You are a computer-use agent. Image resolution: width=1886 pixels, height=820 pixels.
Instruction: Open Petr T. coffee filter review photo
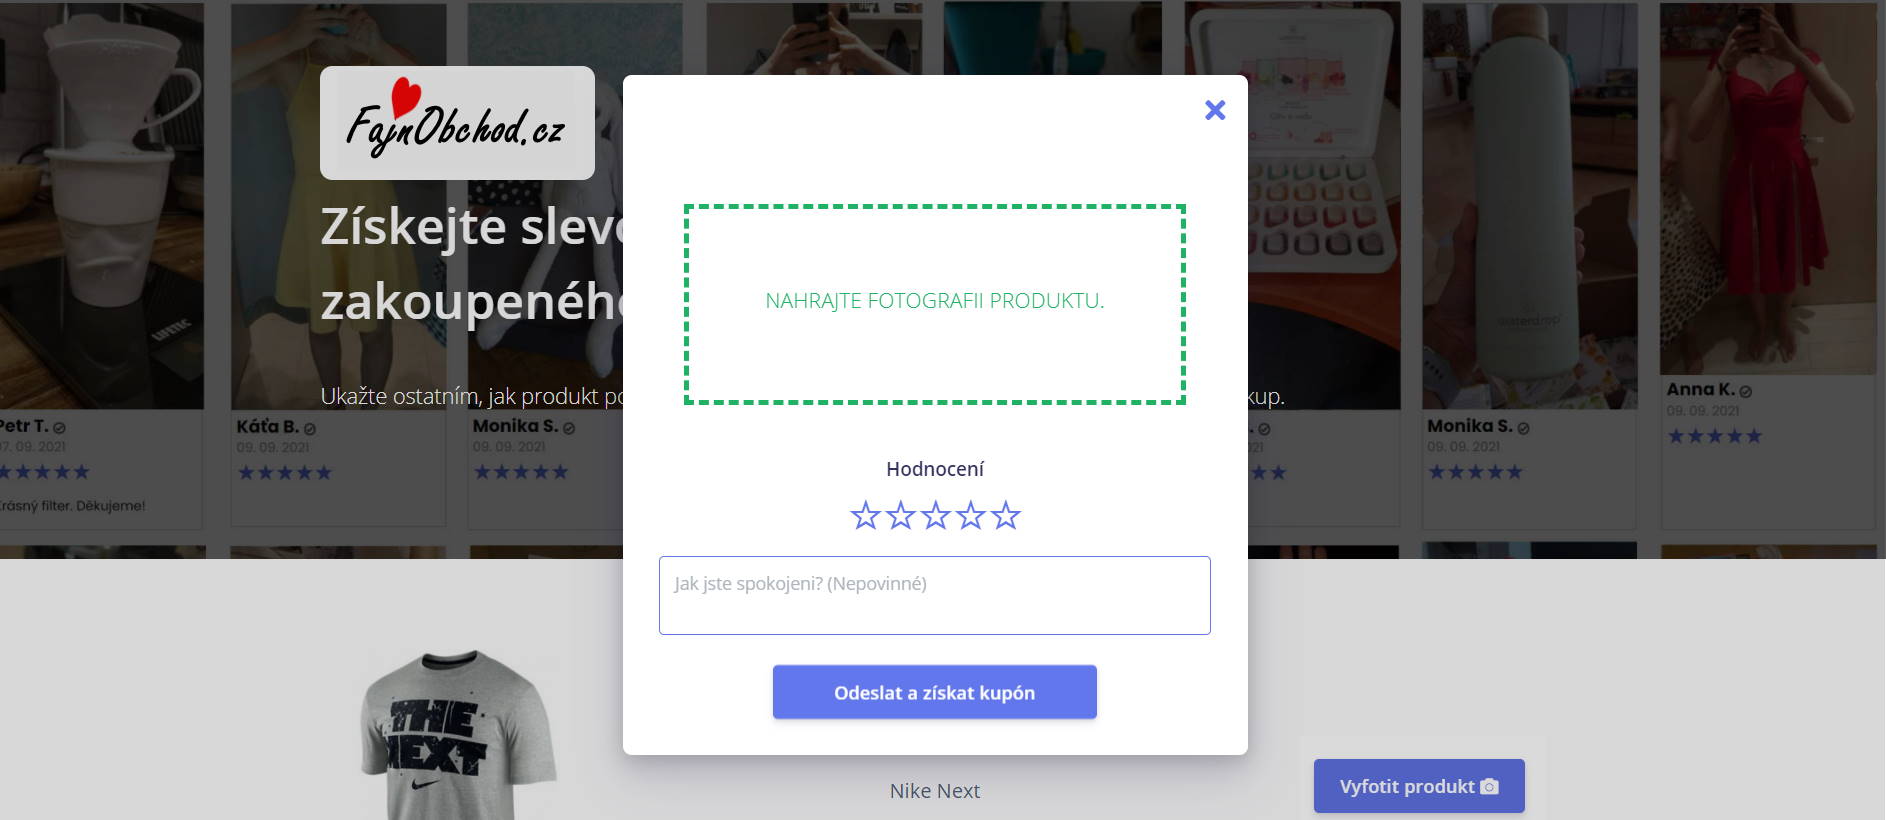pyautogui.click(x=100, y=205)
